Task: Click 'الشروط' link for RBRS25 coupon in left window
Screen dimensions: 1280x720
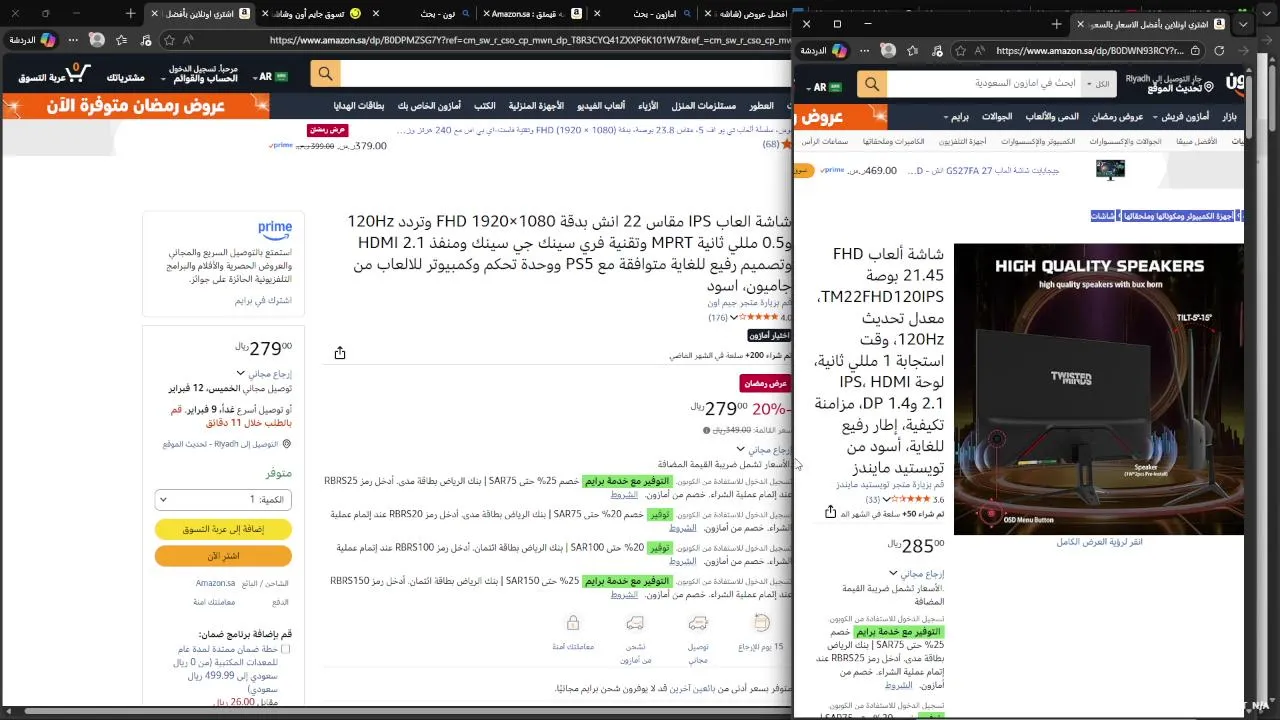Action: tap(625, 495)
